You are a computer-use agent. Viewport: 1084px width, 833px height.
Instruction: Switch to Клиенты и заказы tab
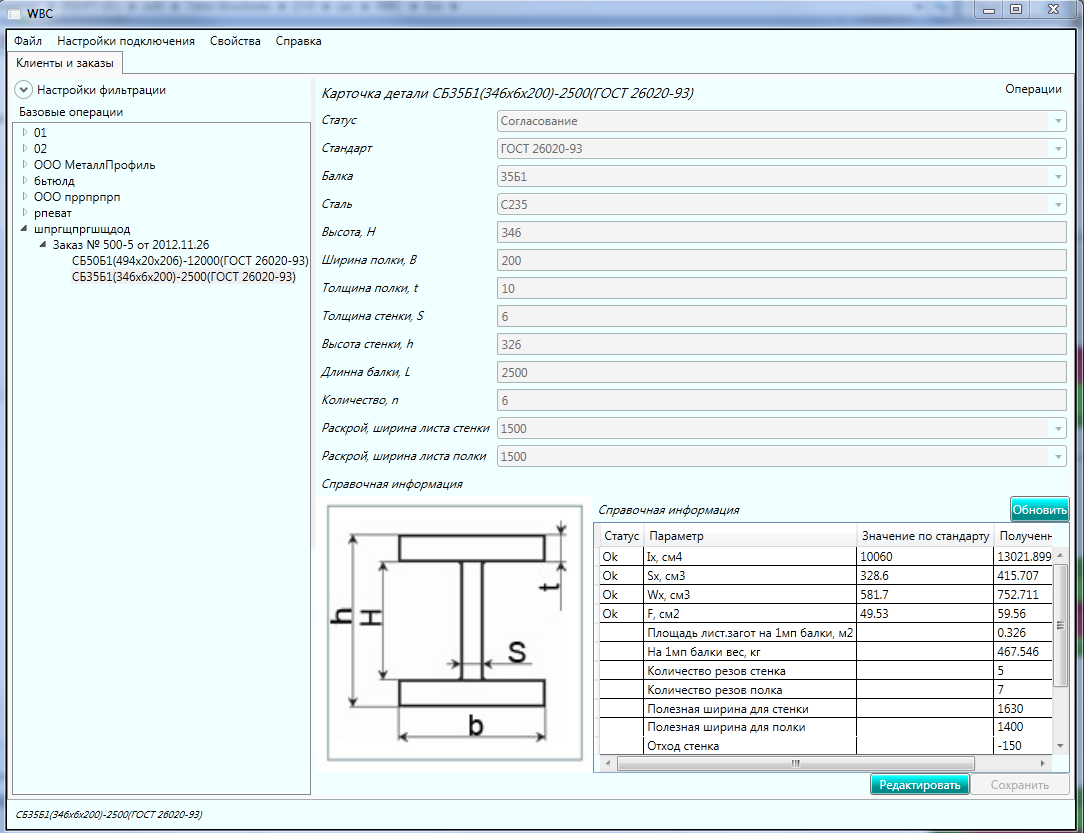point(65,64)
